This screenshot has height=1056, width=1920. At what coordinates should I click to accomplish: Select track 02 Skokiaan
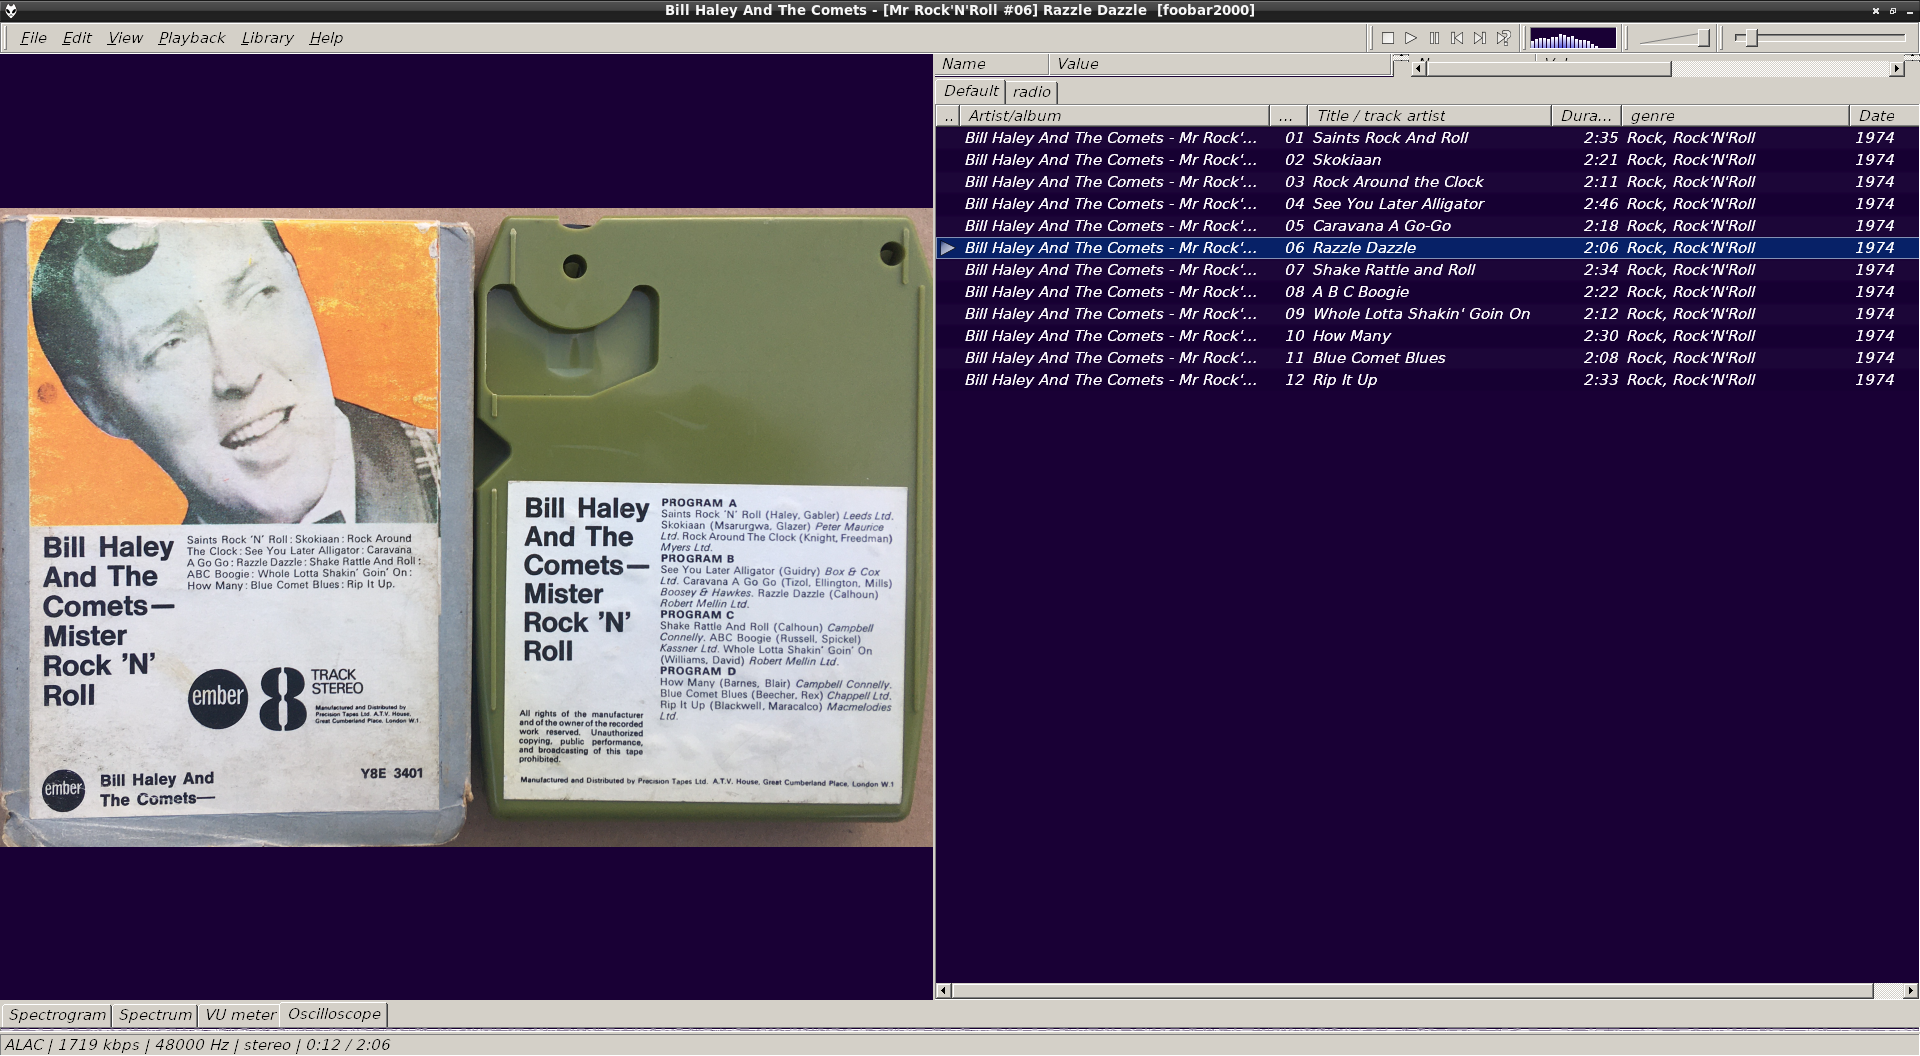pyautogui.click(x=1427, y=160)
